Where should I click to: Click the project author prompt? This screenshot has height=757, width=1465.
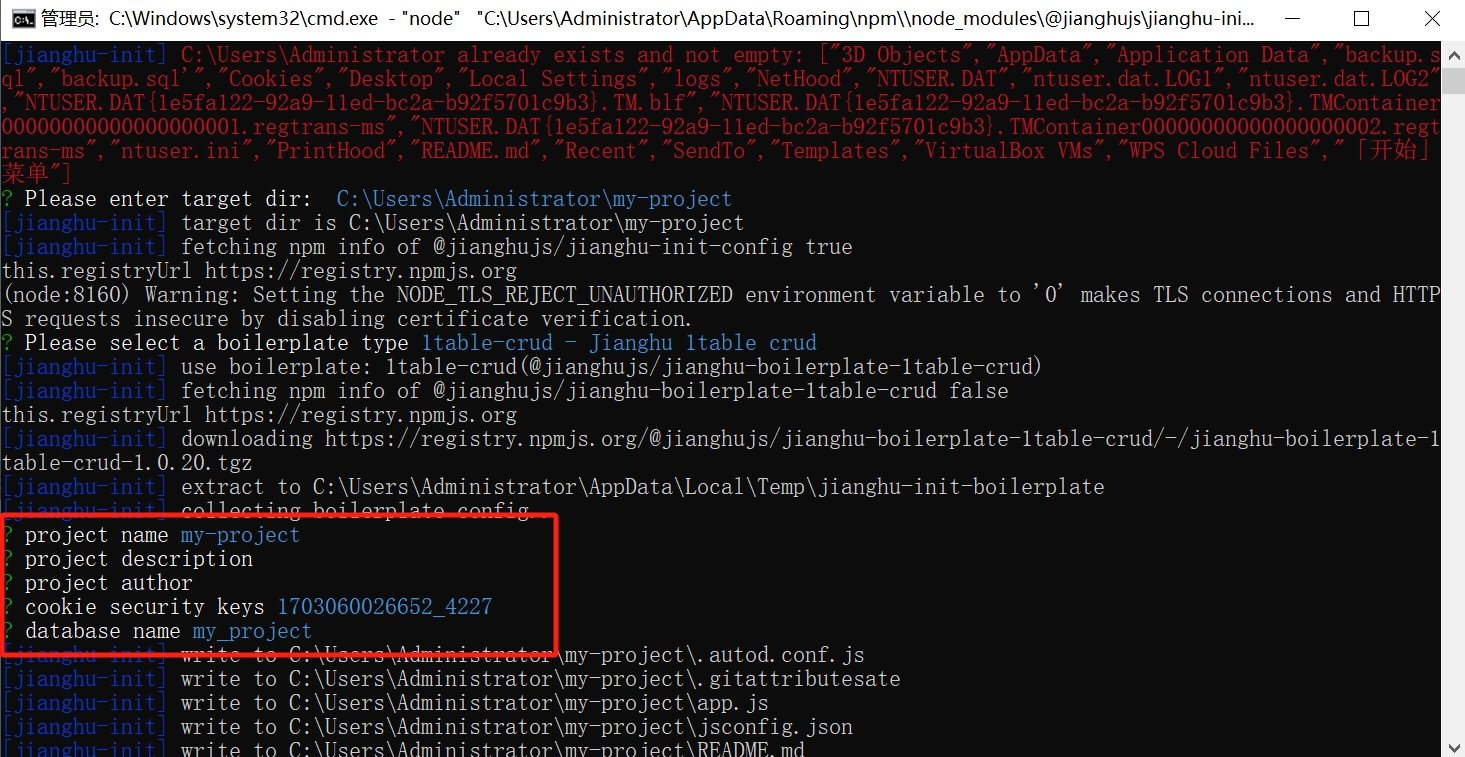tap(108, 583)
